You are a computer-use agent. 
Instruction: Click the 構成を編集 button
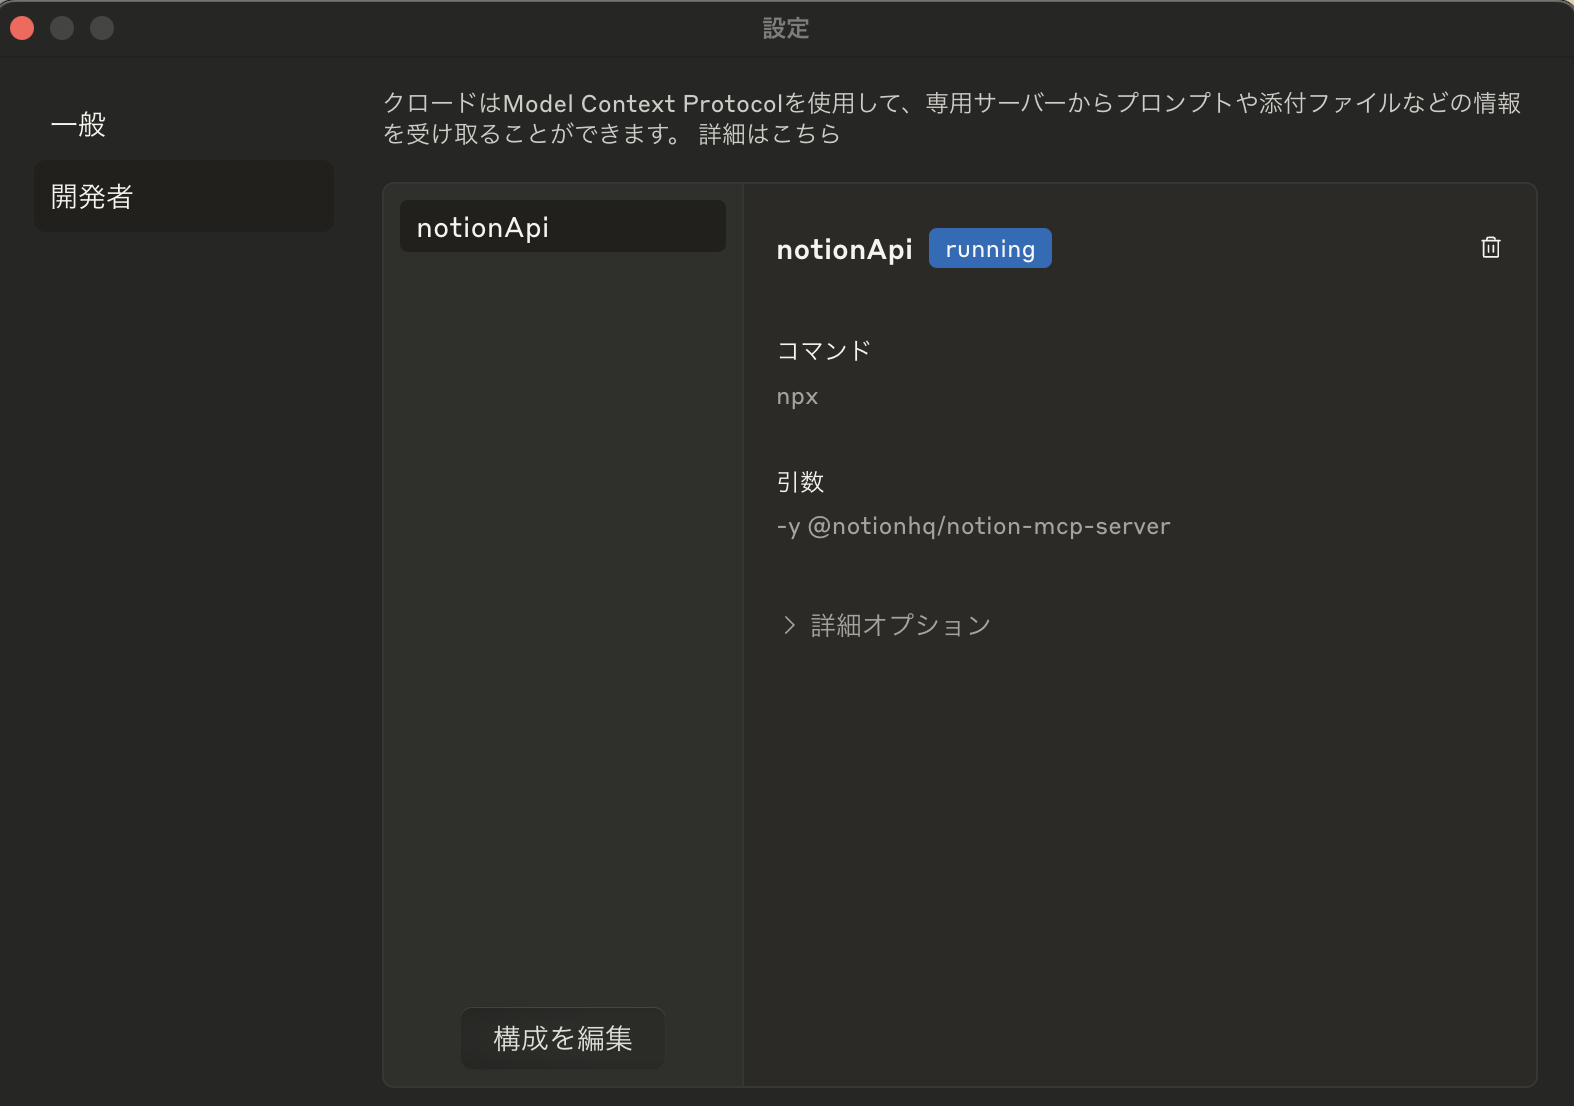click(563, 1038)
